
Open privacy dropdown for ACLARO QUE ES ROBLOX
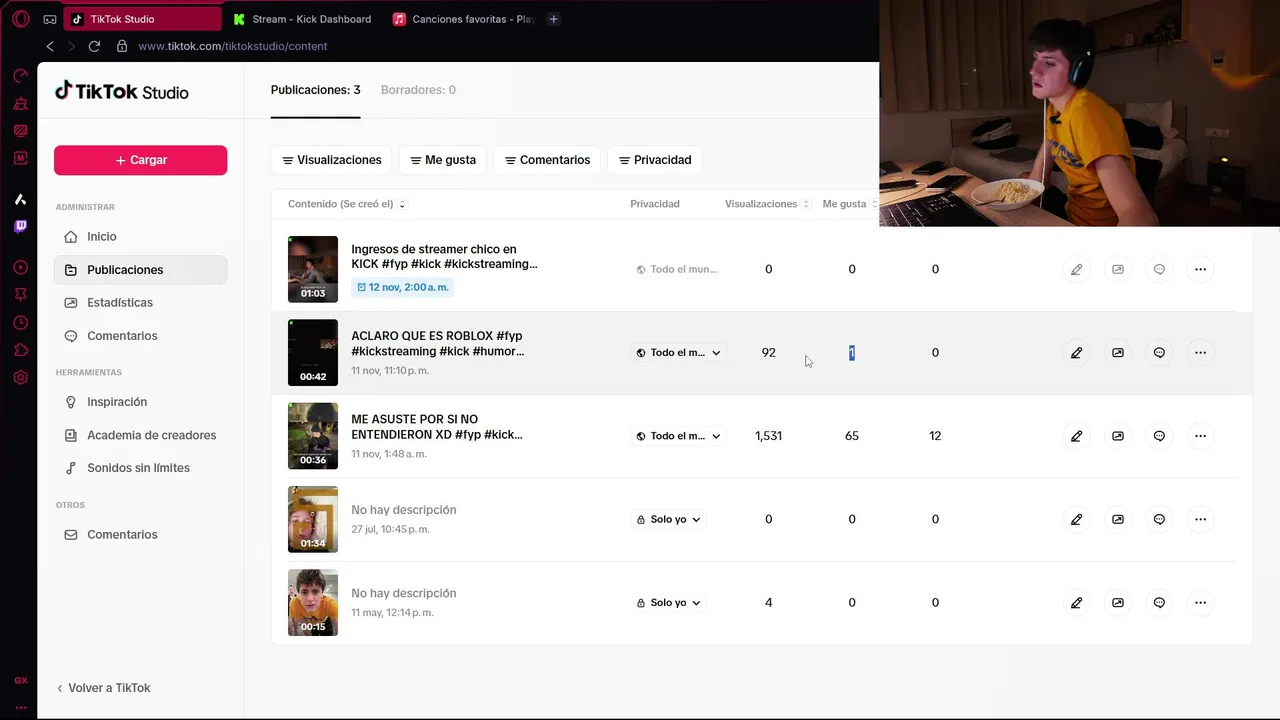pos(678,352)
